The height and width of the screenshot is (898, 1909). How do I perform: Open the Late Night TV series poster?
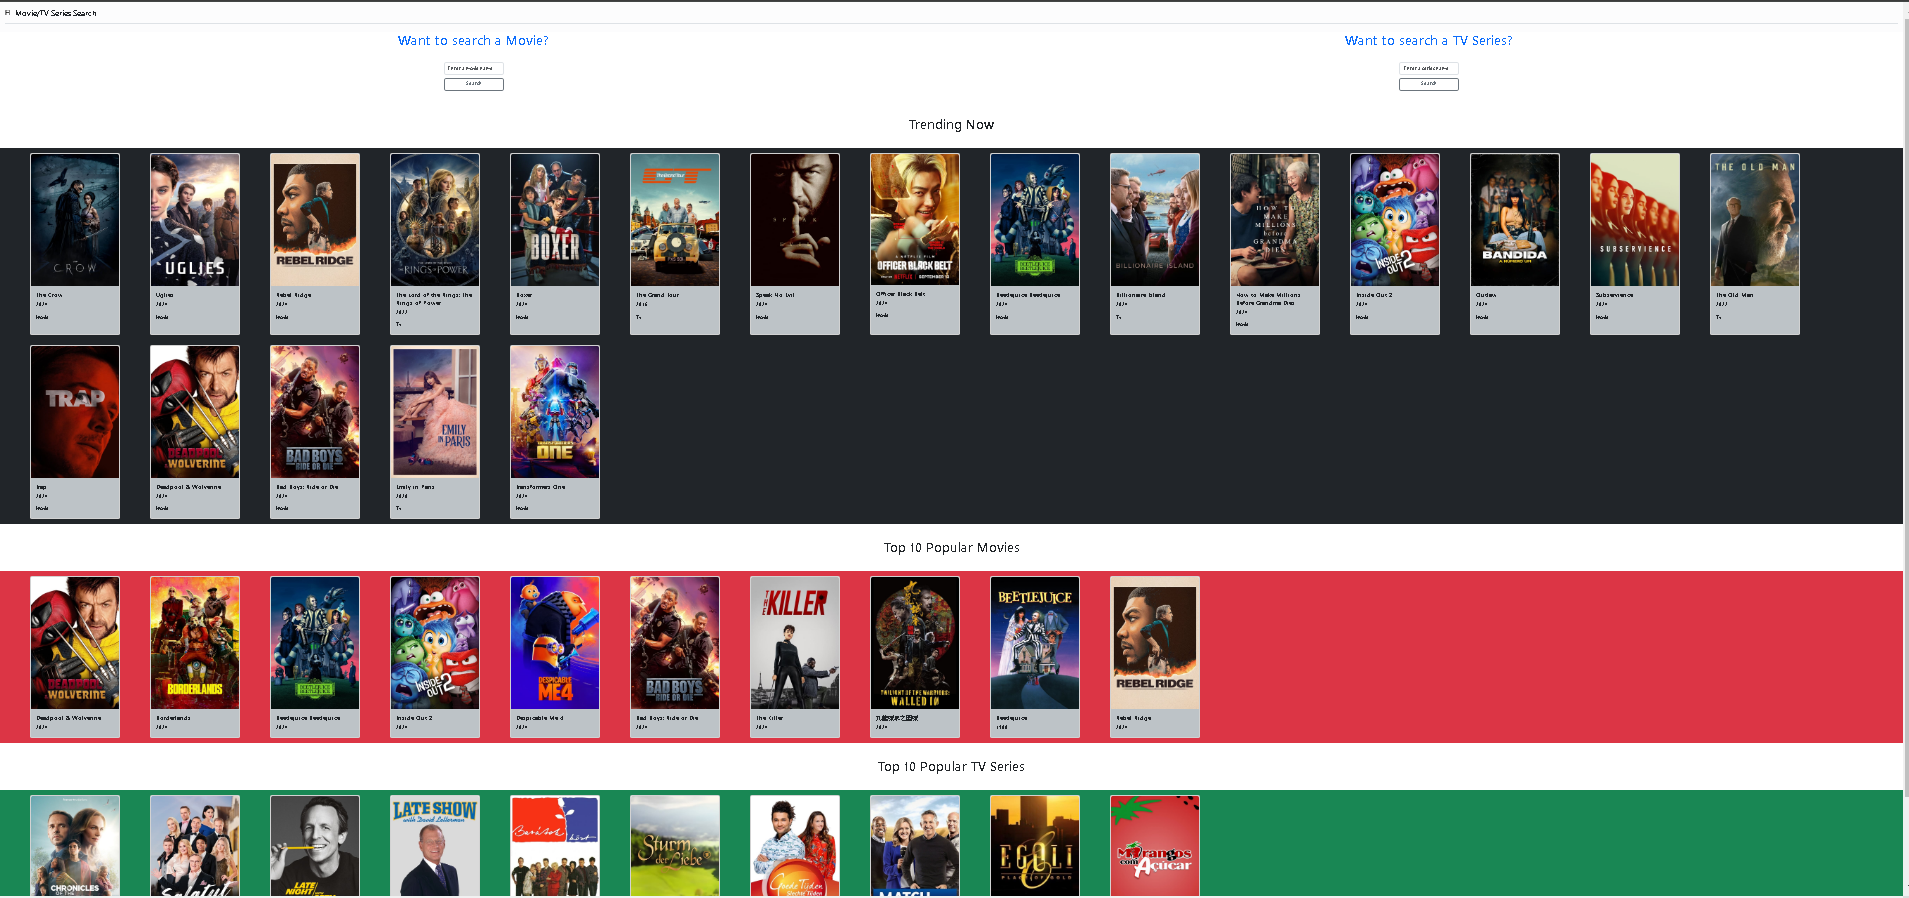point(315,846)
